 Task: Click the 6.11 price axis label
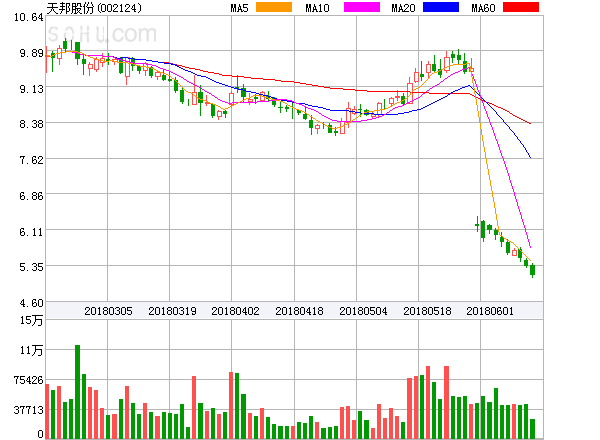coord(31,232)
